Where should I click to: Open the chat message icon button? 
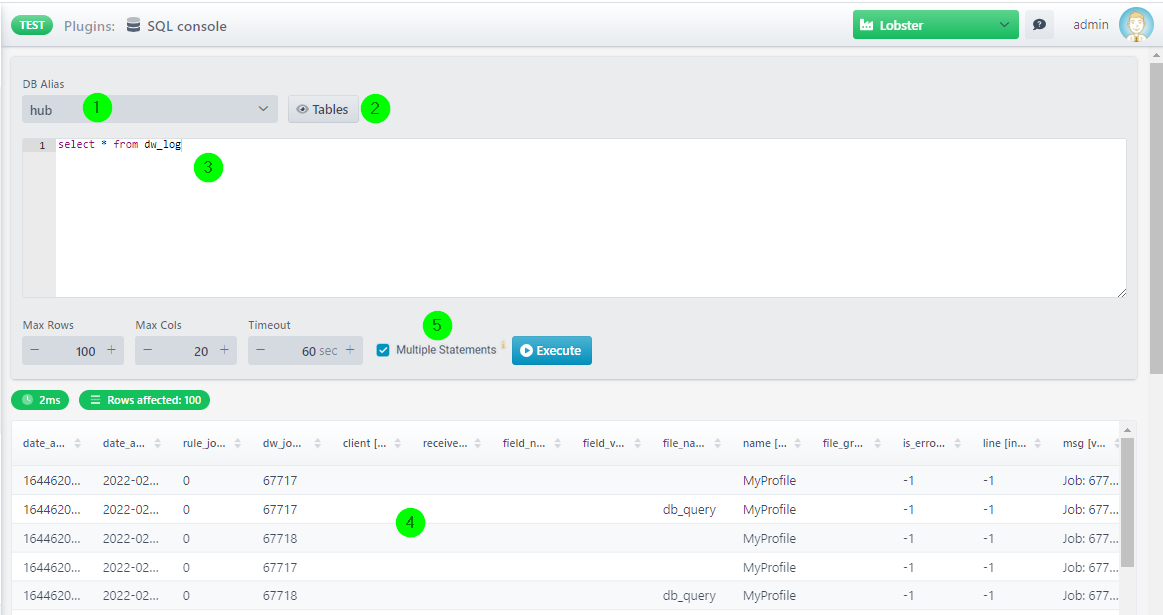(x=1039, y=24)
